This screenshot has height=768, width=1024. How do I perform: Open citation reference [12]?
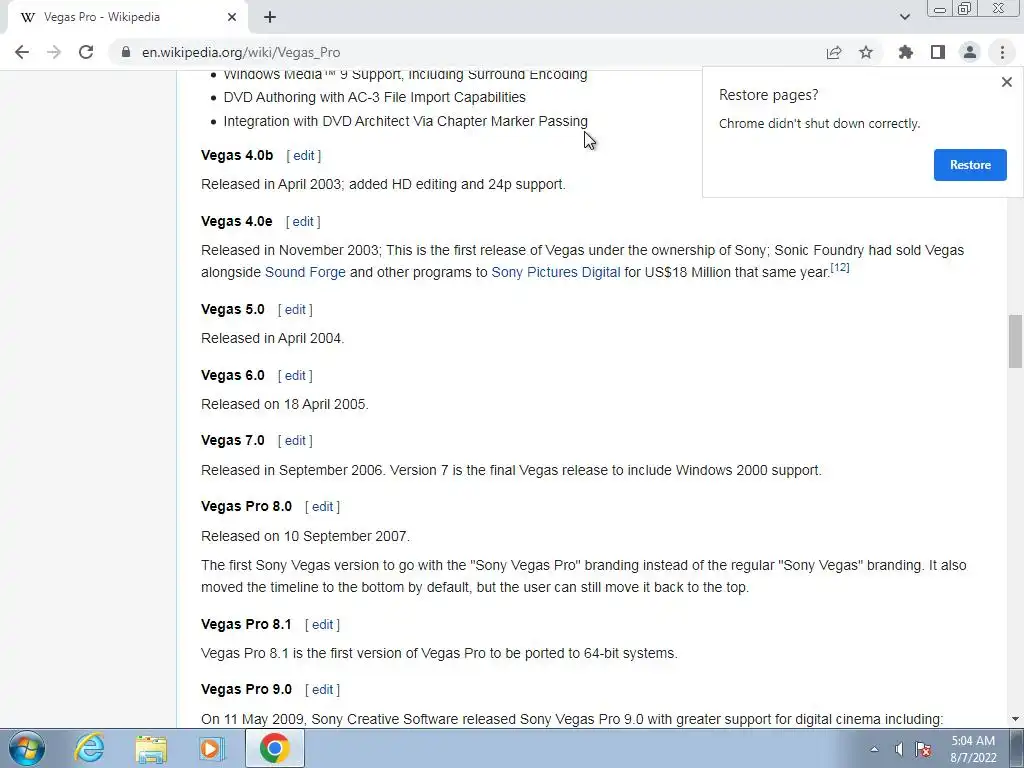(x=840, y=267)
